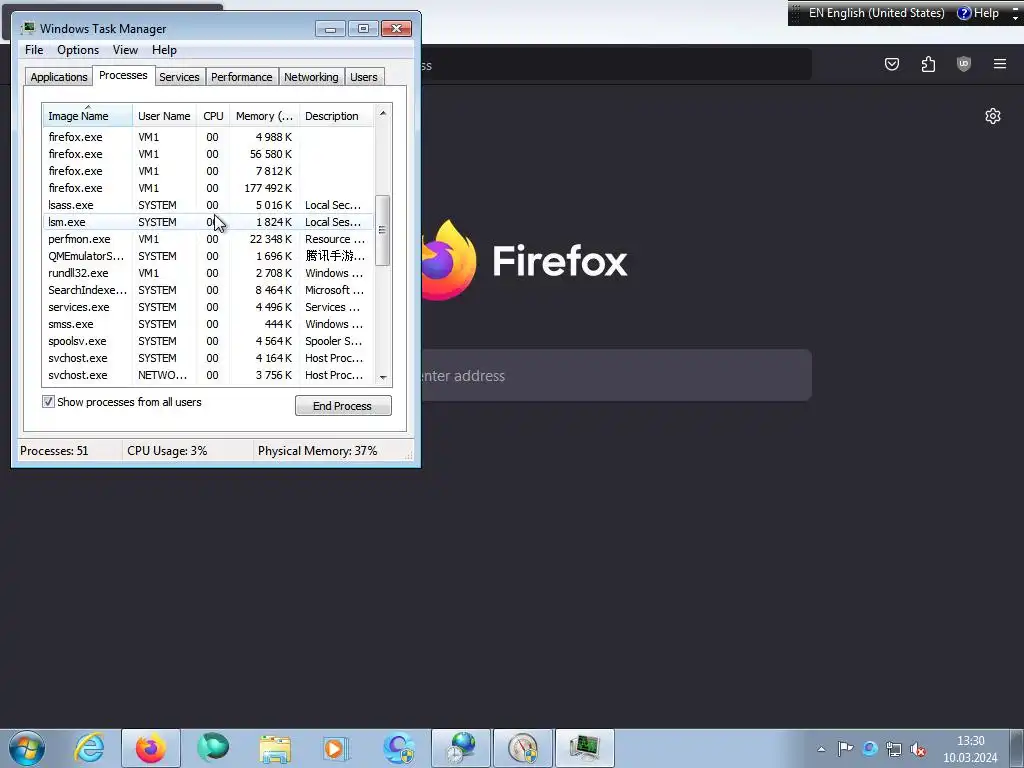This screenshot has width=1024, height=768.
Task: Switch to the Performance tab
Action: click(241, 77)
